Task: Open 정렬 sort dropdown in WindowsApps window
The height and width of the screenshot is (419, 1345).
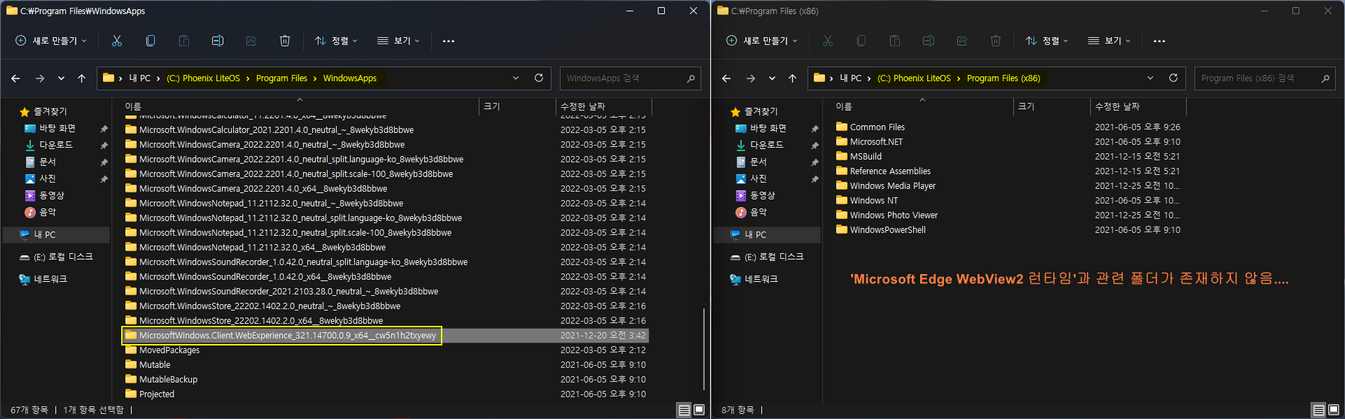Action: click(337, 41)
